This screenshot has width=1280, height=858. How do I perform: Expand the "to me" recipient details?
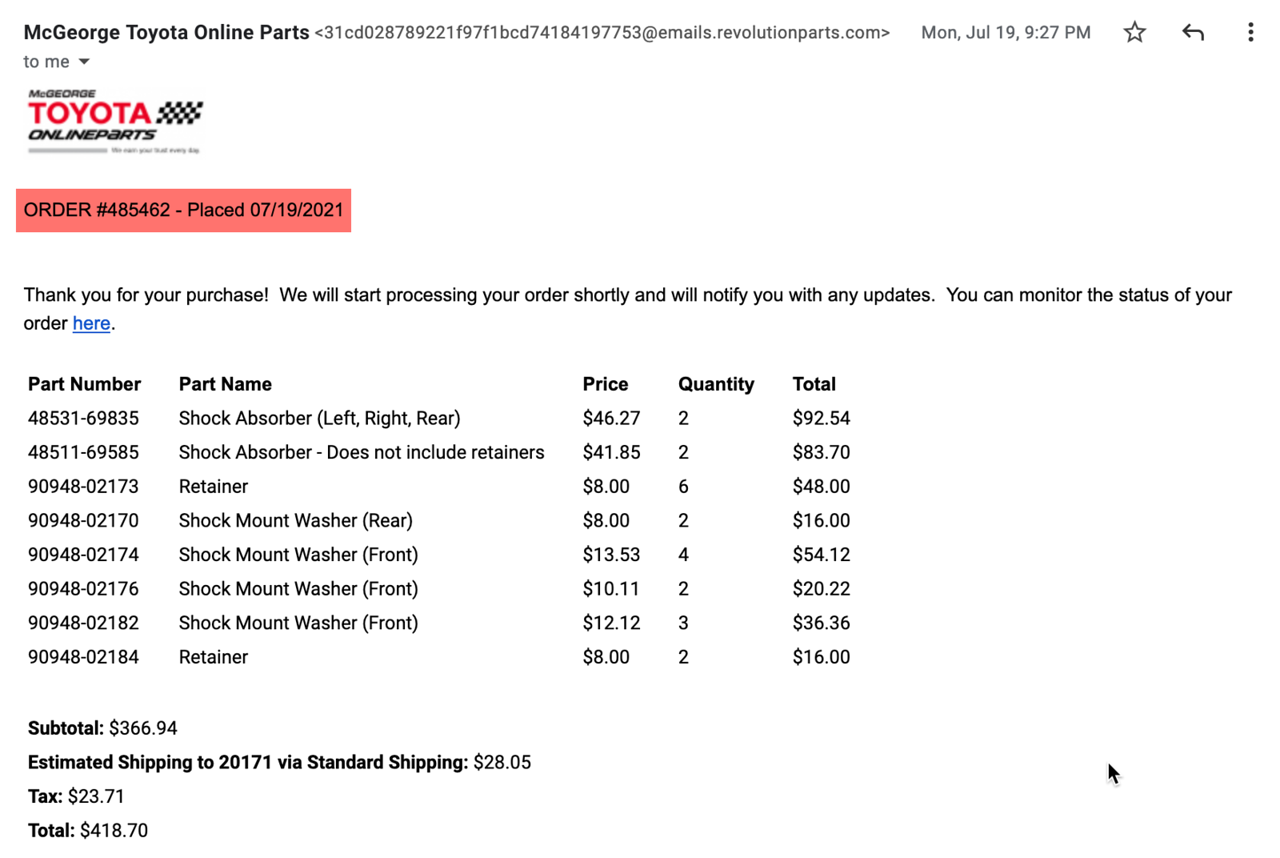coord(84,62)
